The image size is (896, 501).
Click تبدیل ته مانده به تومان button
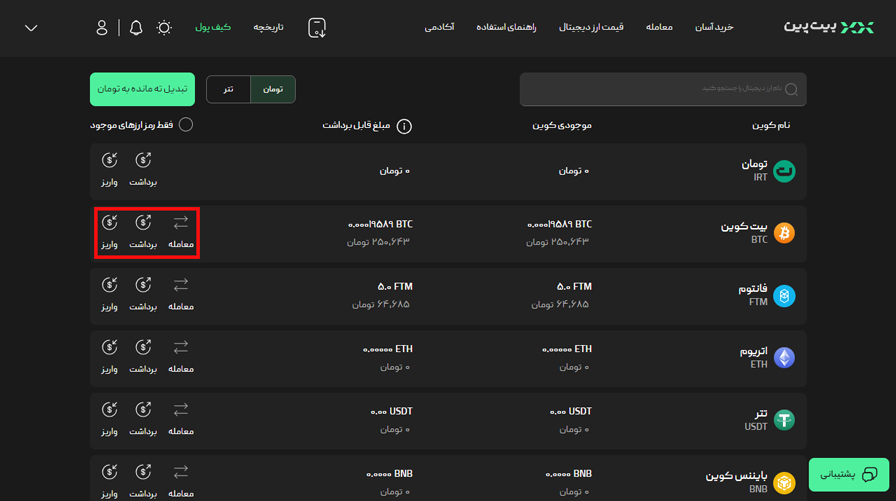(x=142, y=89)
